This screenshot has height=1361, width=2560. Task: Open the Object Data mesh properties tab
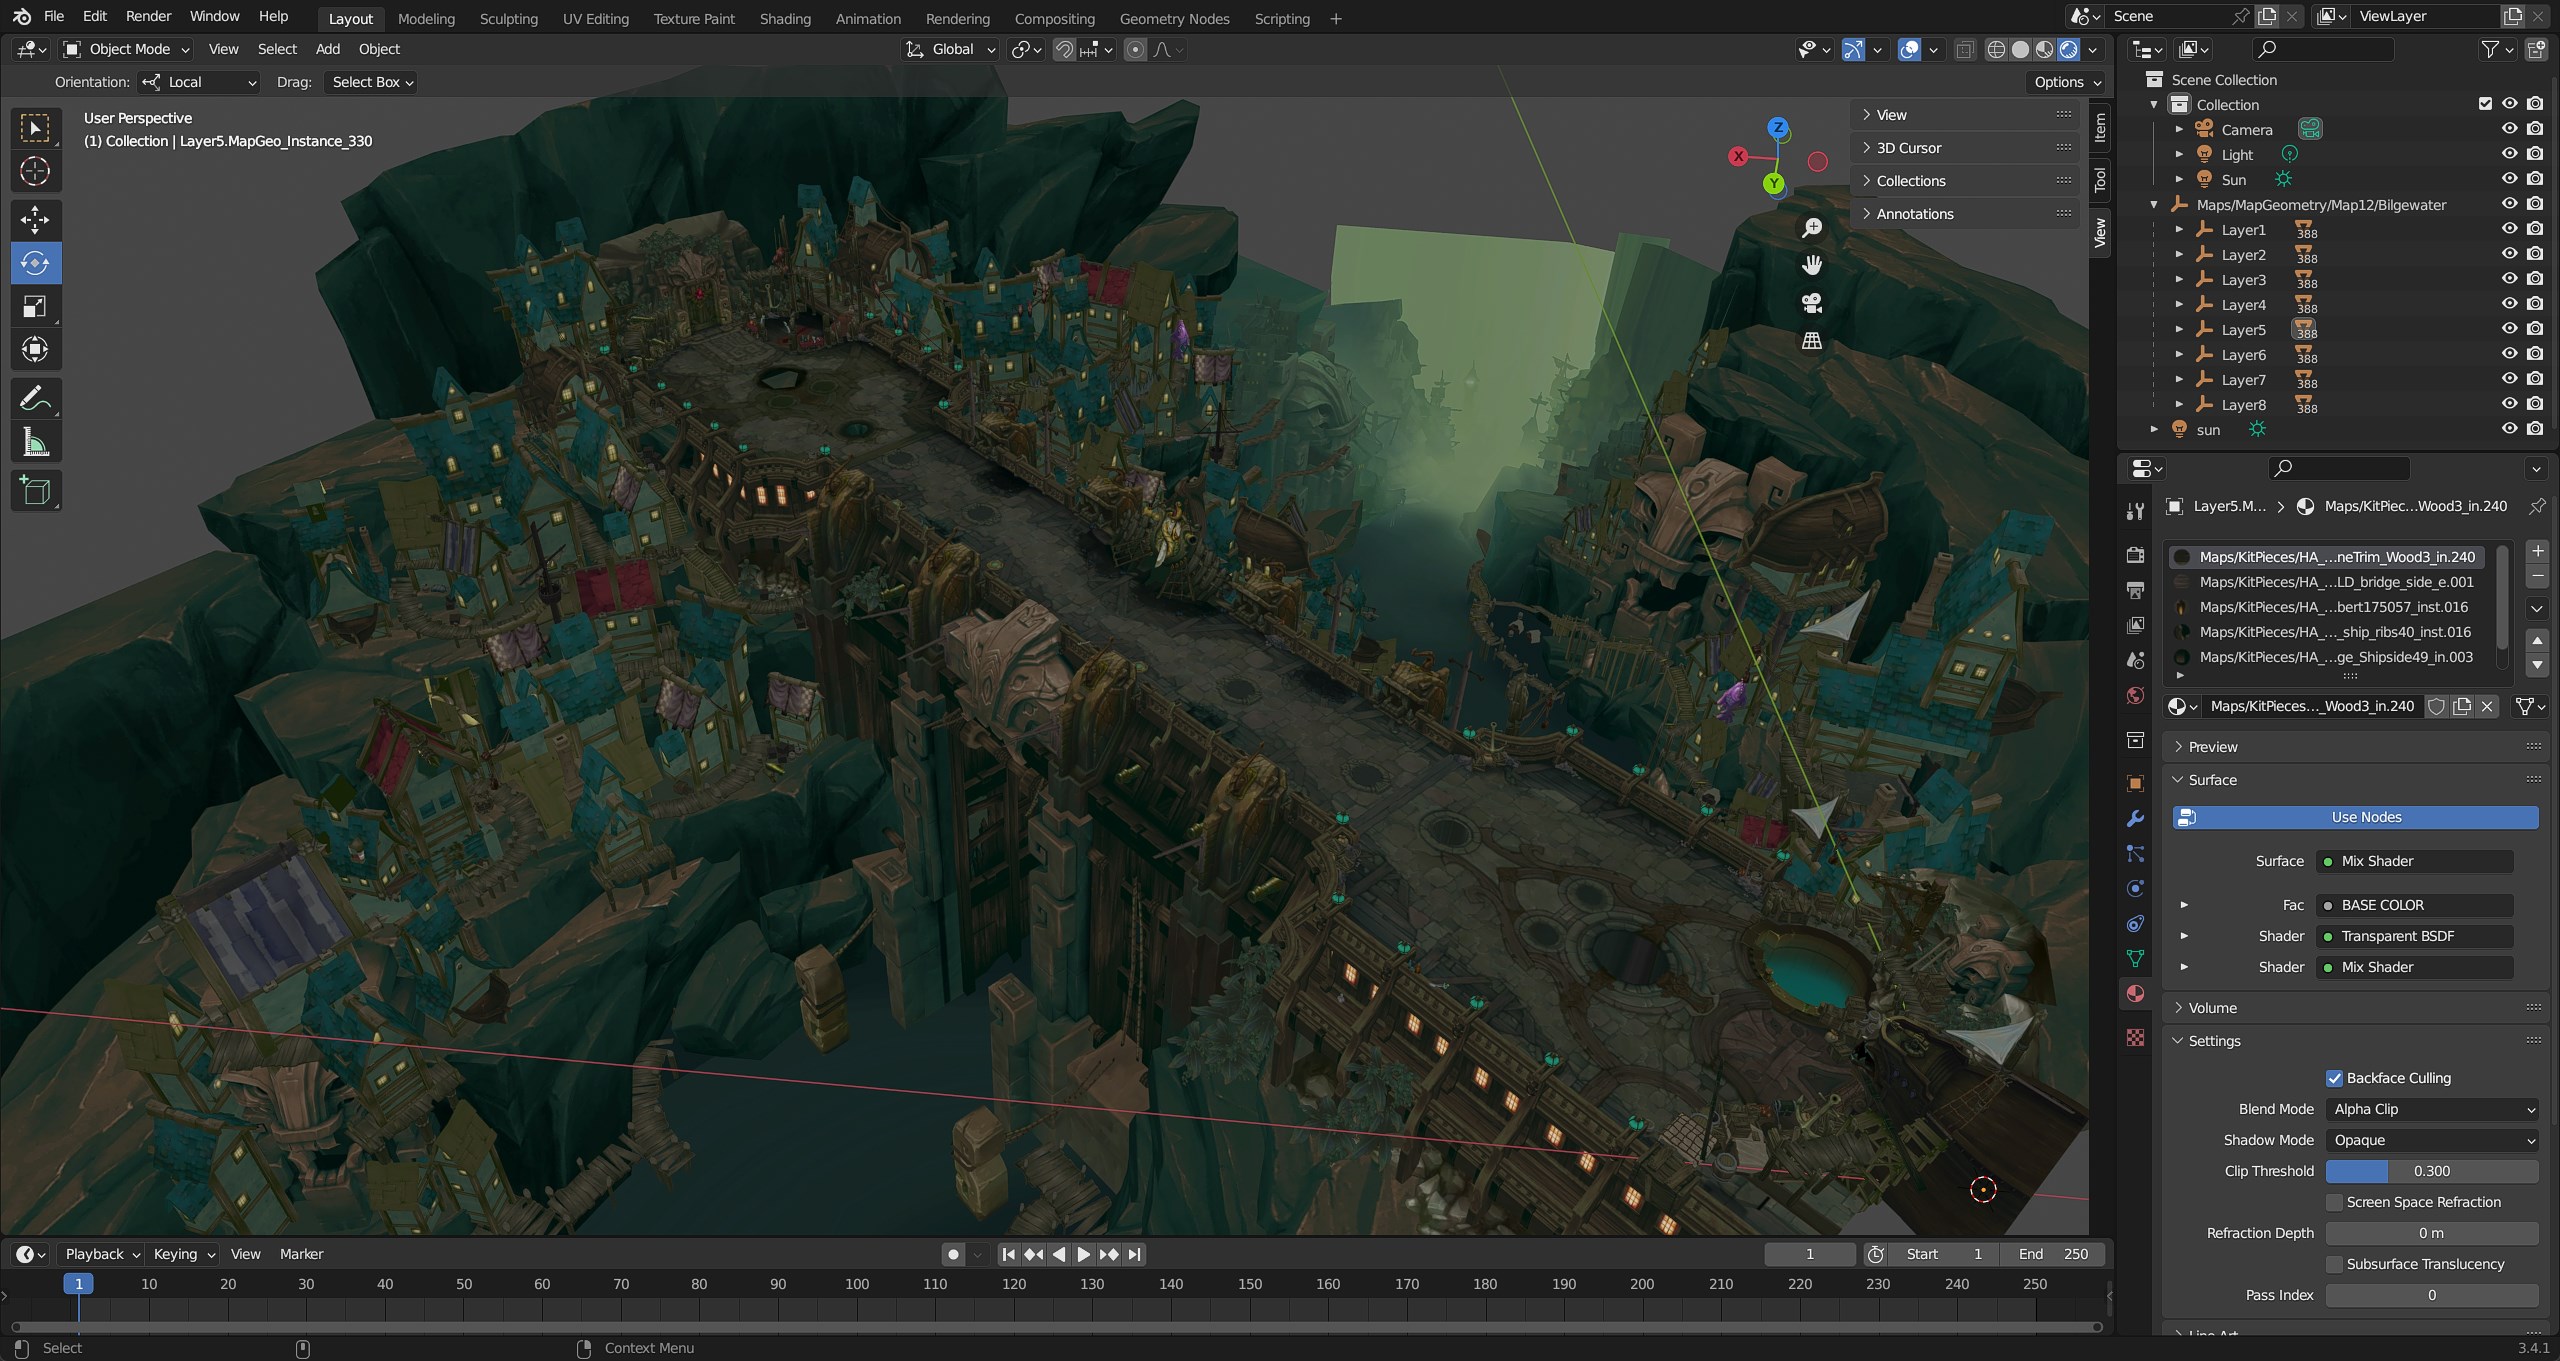[2135, 958]
